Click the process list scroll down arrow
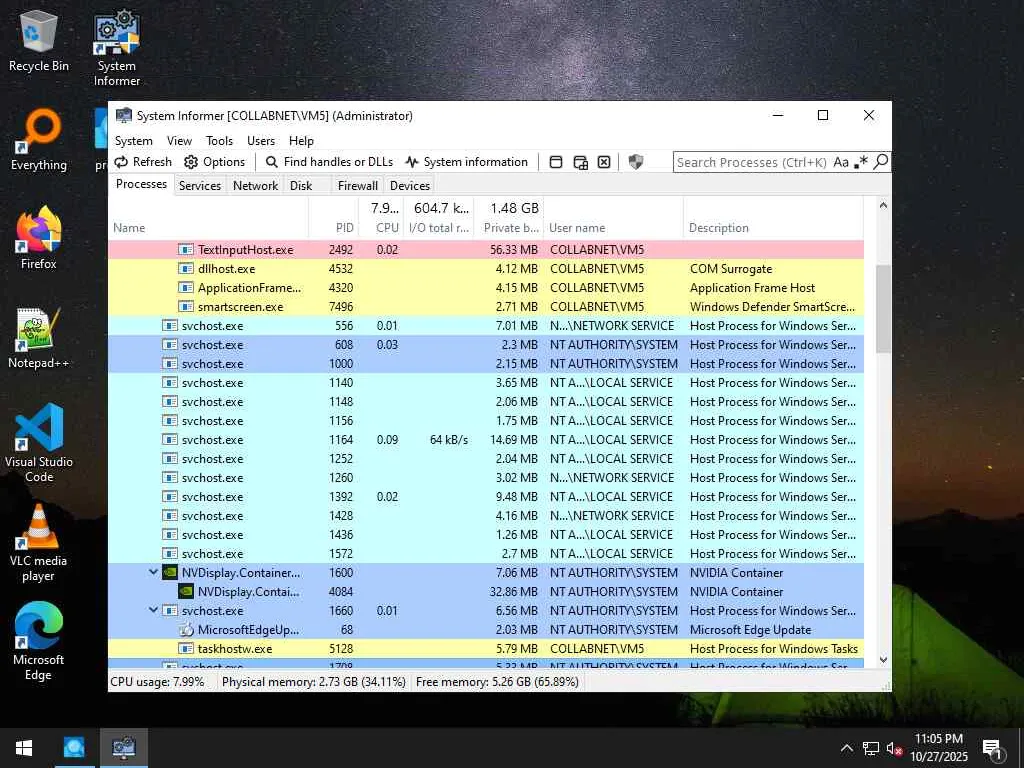 pos(883,660)
